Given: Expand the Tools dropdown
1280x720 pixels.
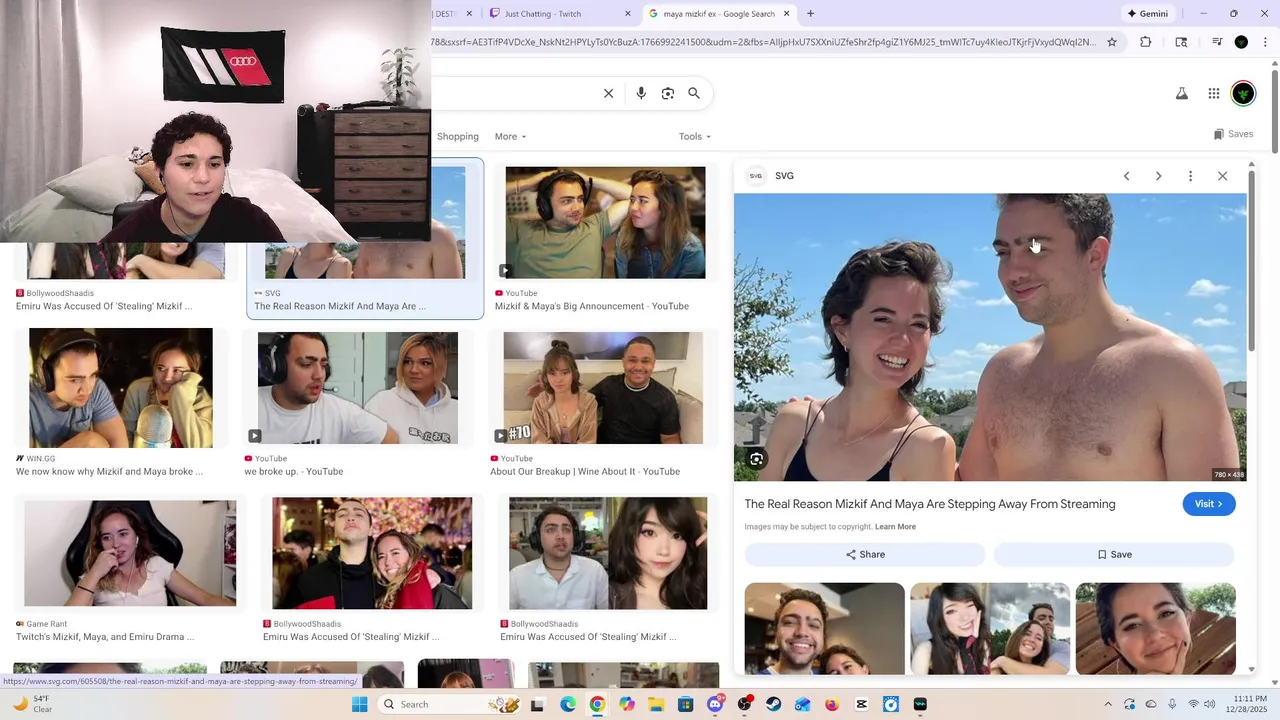Looking at the screenshot, I should (695, 136).
